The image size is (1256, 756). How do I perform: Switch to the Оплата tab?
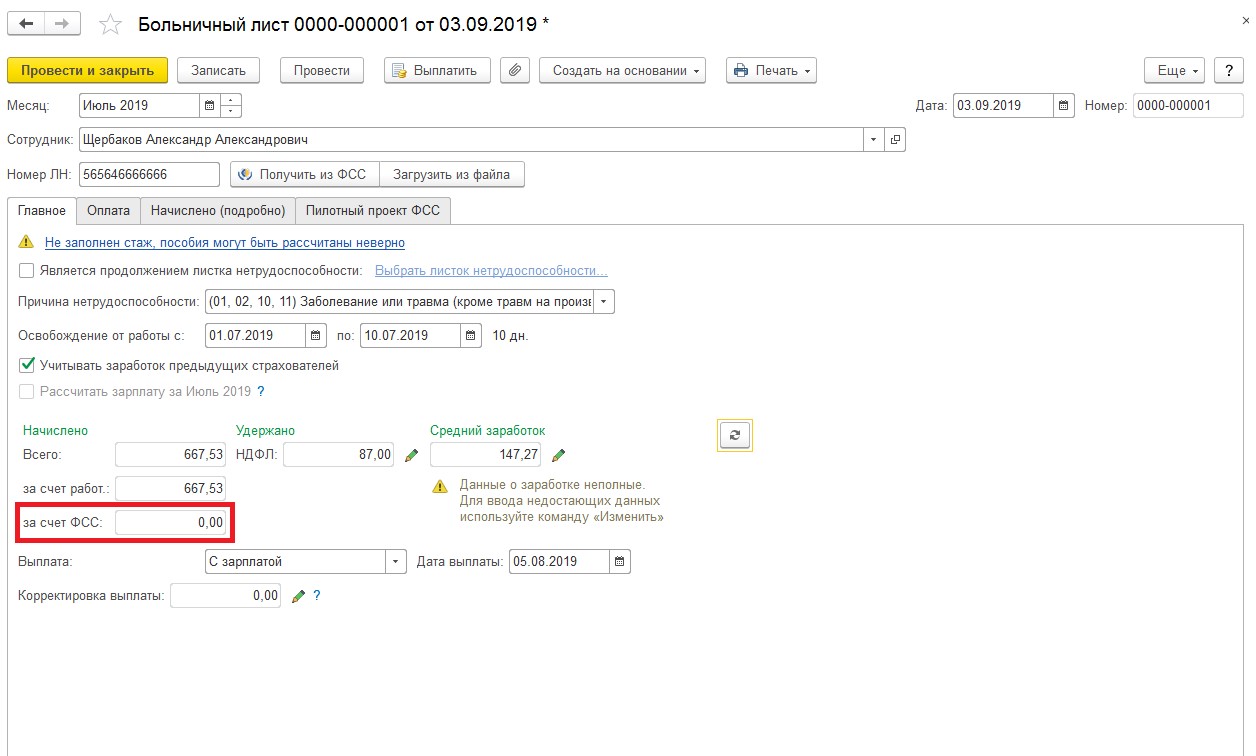(108, 211)
